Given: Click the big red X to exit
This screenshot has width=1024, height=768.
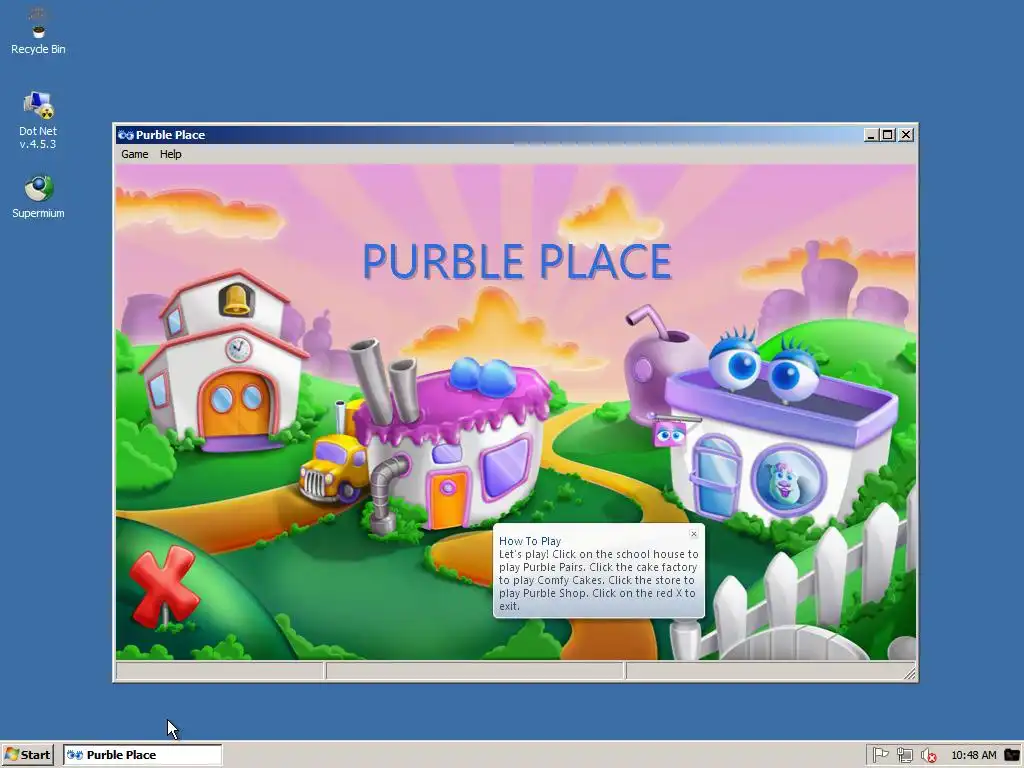Looking at the screenshot, I should point(163,586).
